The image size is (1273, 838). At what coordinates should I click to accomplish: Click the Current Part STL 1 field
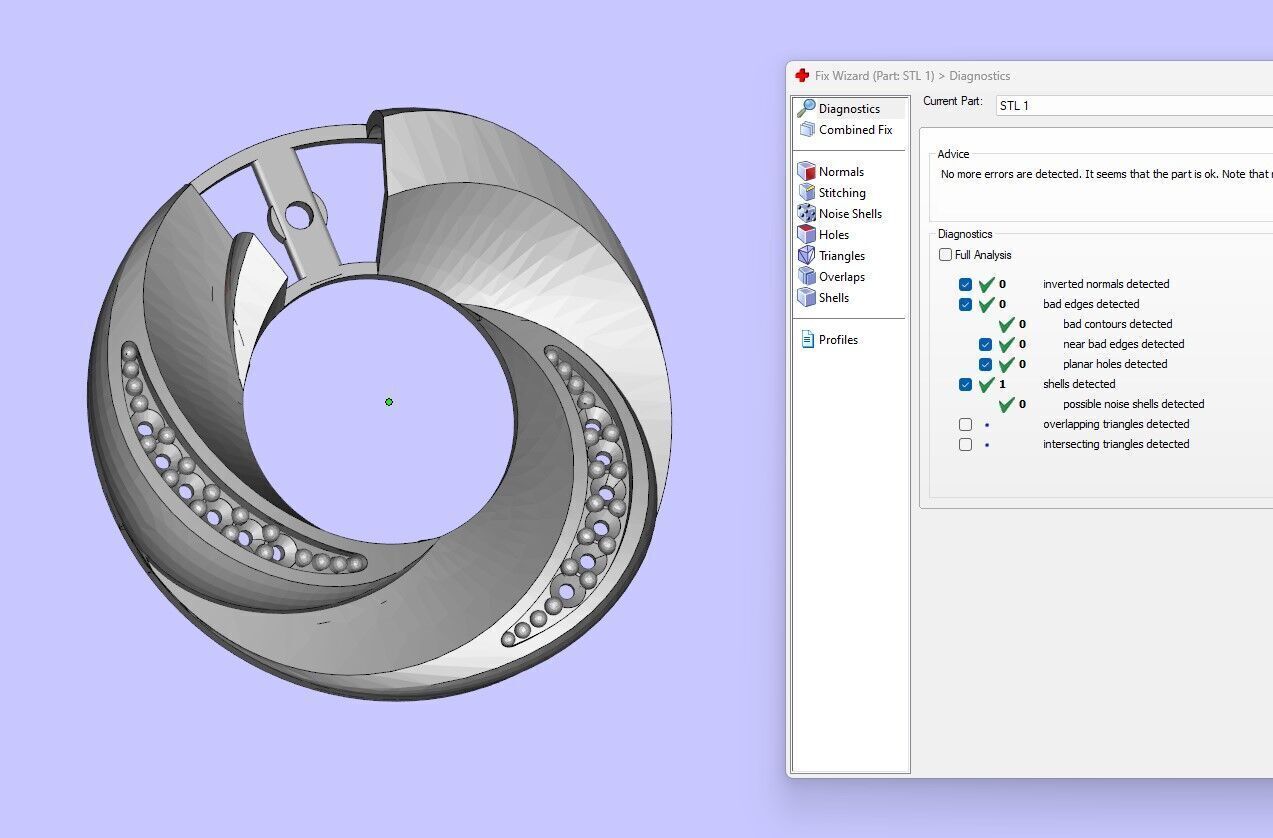click(x=1134, y=105)
